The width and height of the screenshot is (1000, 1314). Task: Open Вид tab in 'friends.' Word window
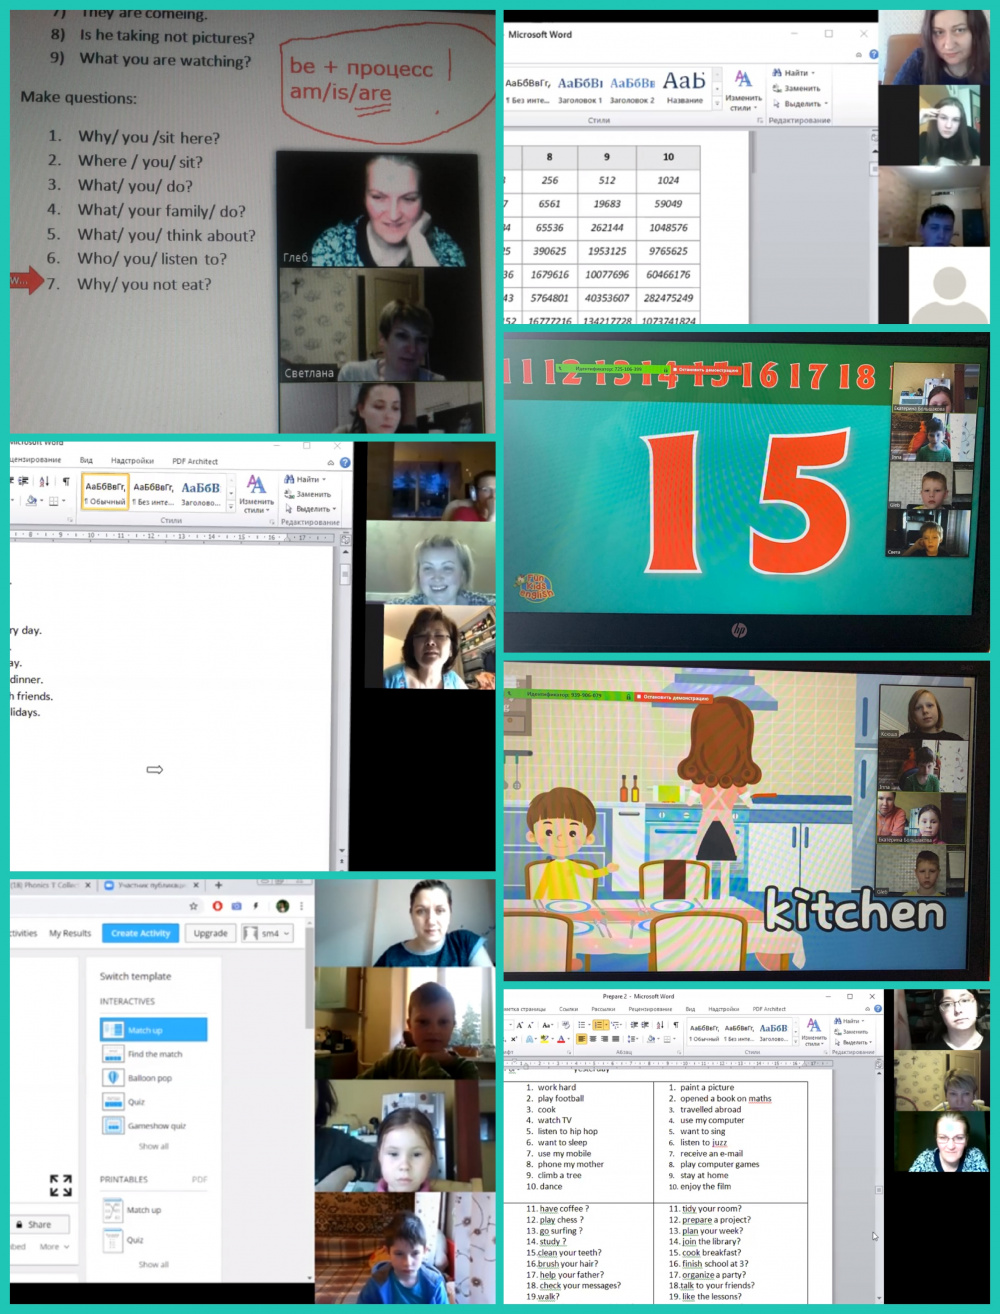click(x=86, y=461)
